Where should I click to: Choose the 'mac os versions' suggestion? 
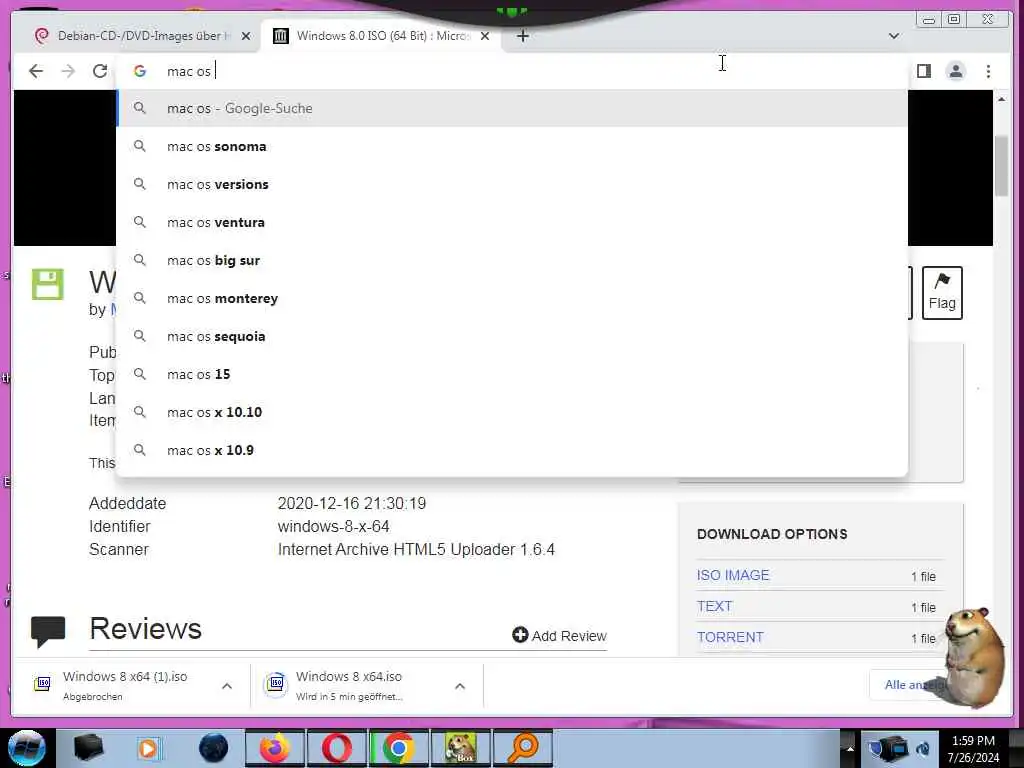512,184
